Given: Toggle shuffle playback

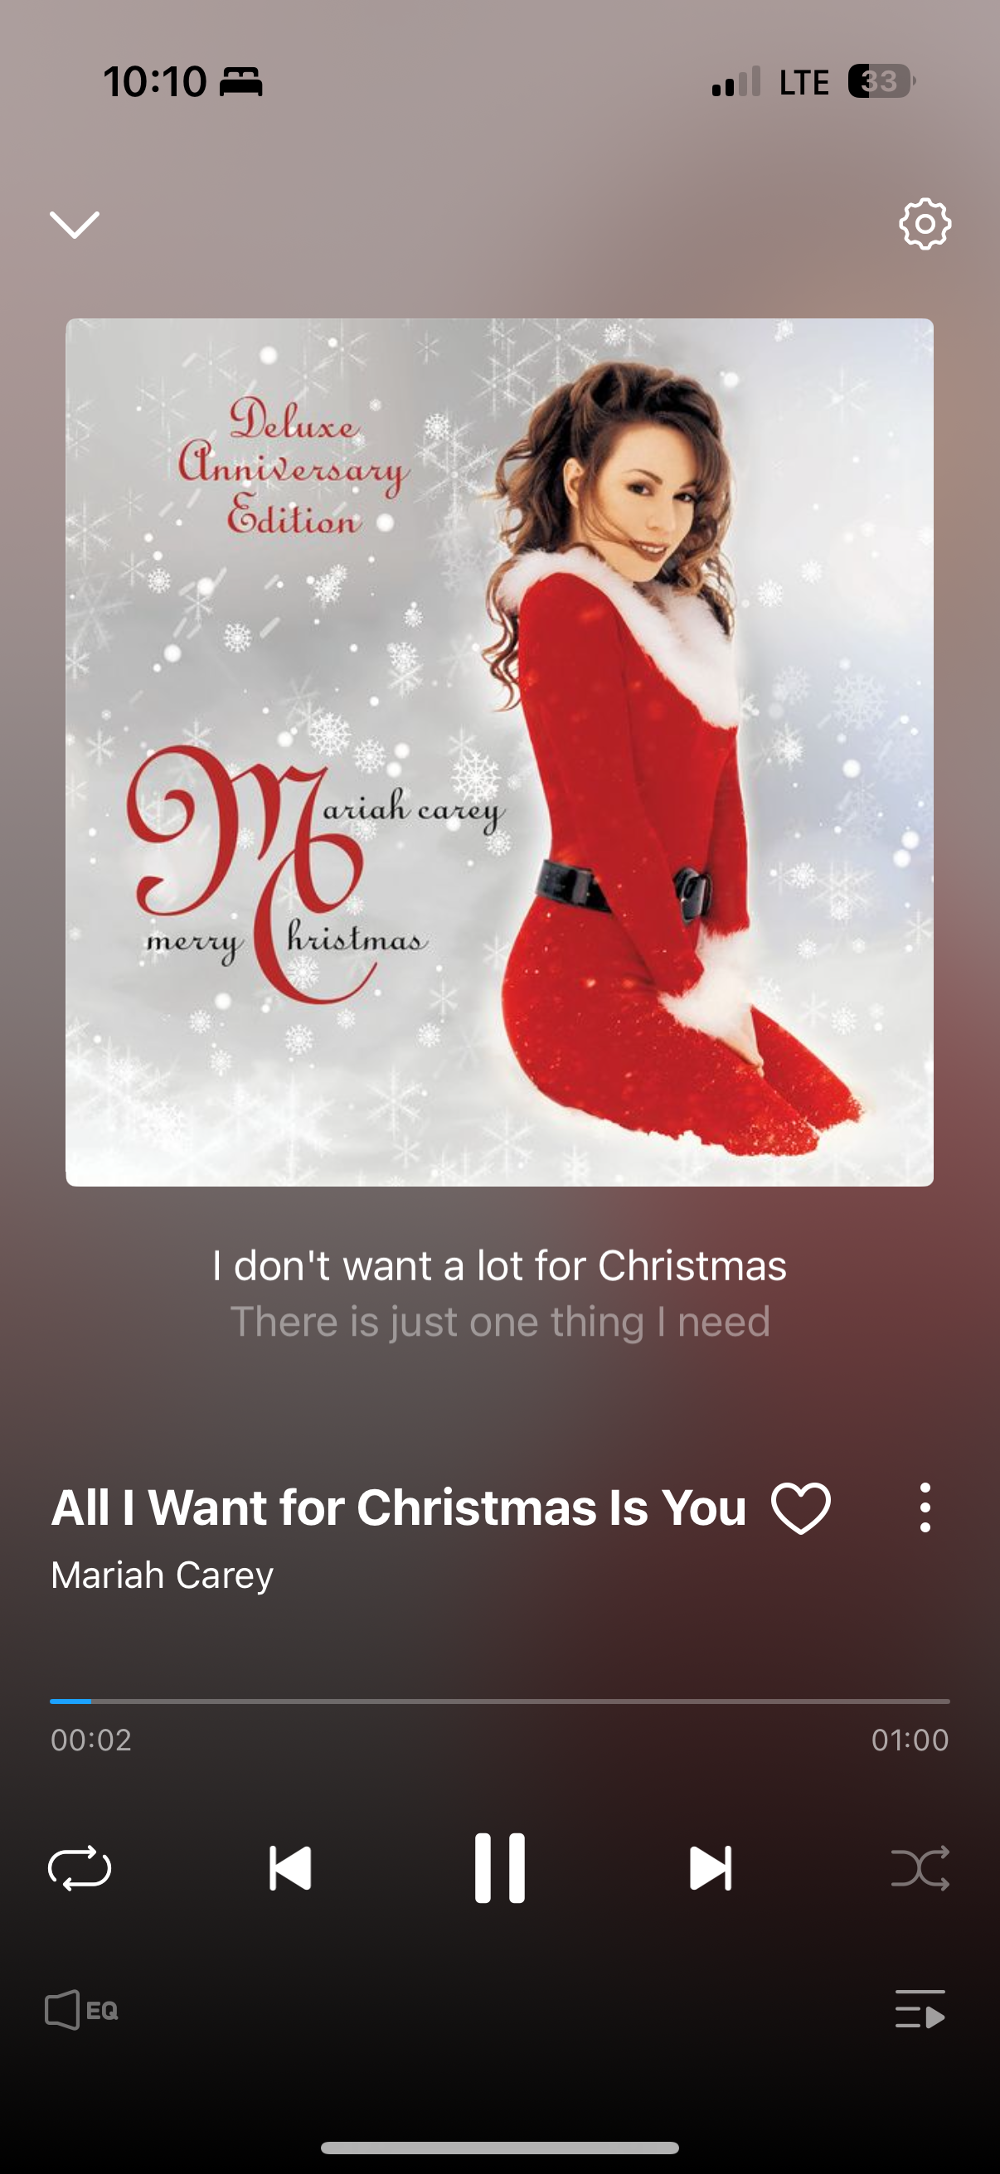Looking at the screenshot, I should pos(920,1868).
